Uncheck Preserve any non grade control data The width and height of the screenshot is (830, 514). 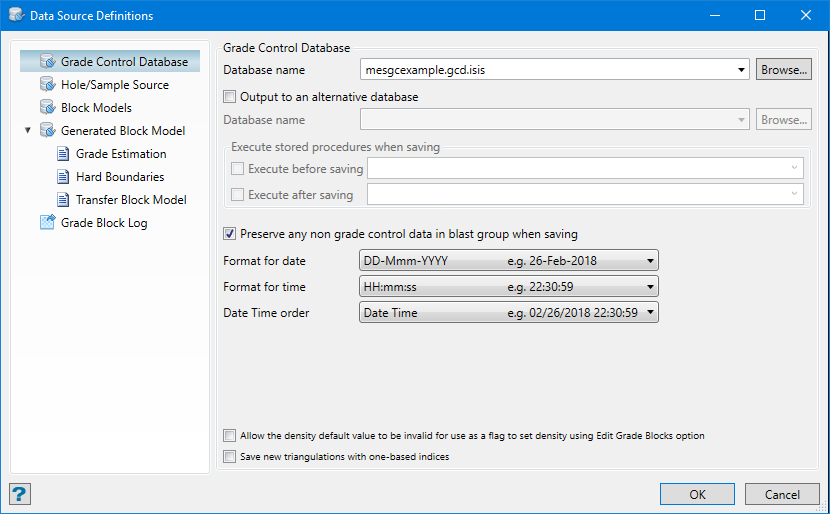point(231,234)
